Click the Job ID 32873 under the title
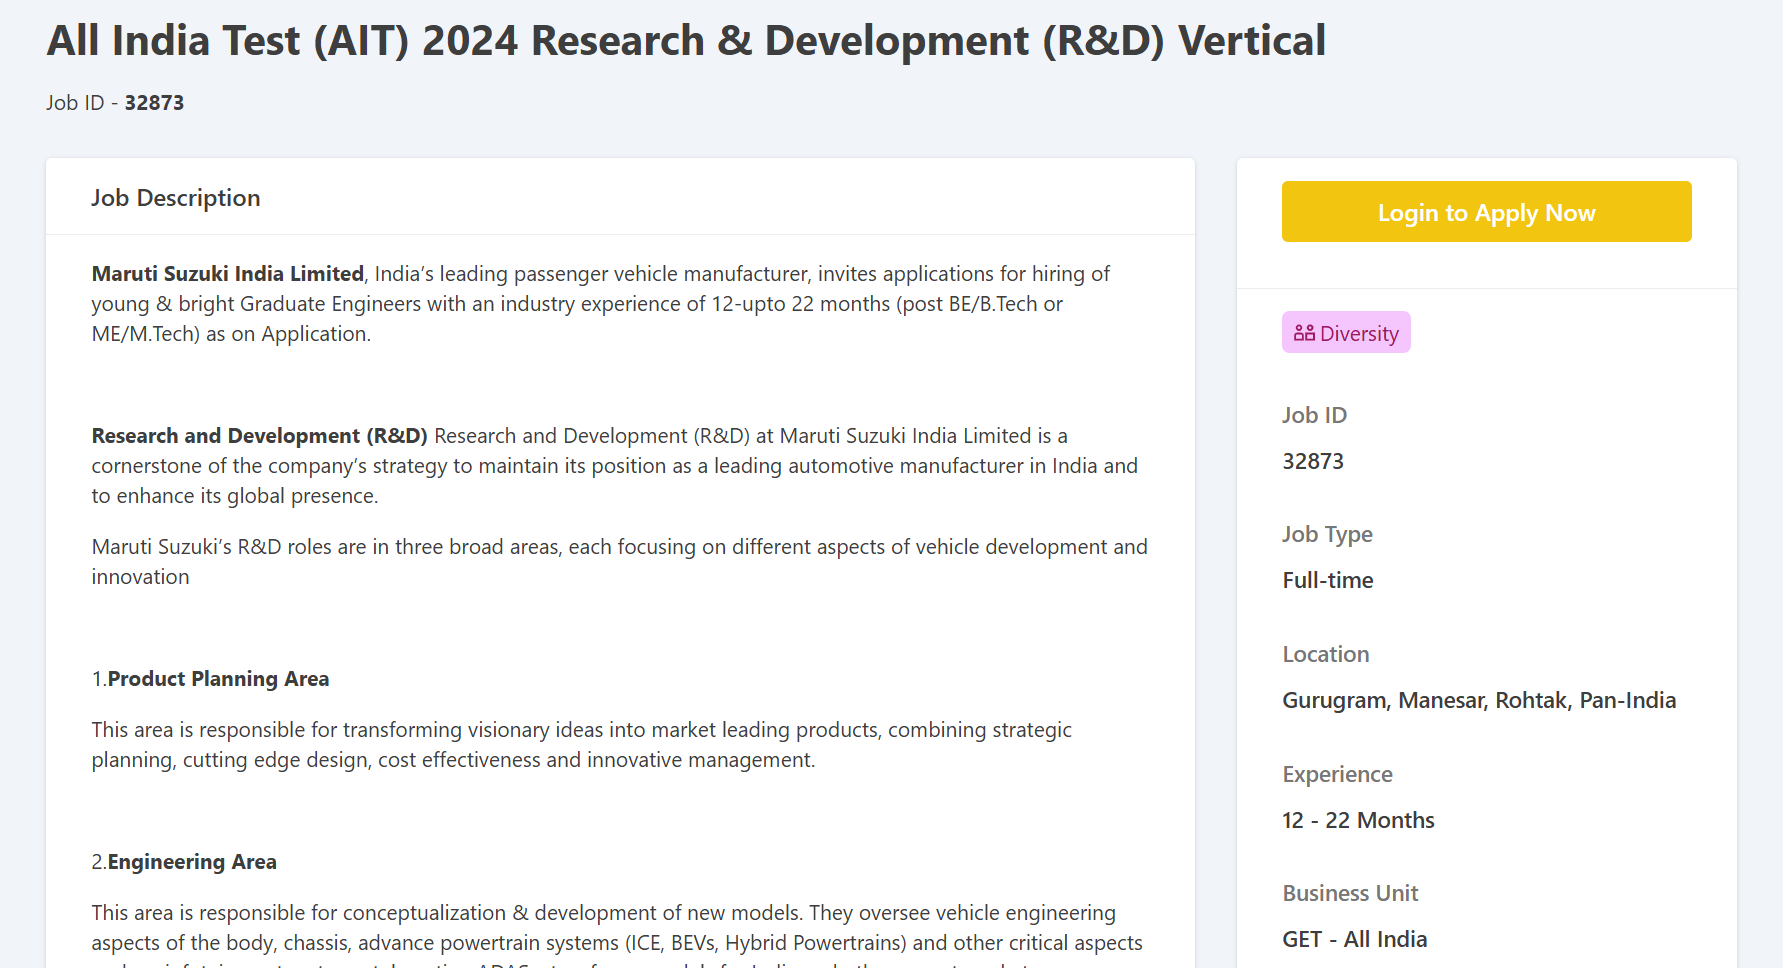Viewport: 1783px width, 968px height. (115, 103)
